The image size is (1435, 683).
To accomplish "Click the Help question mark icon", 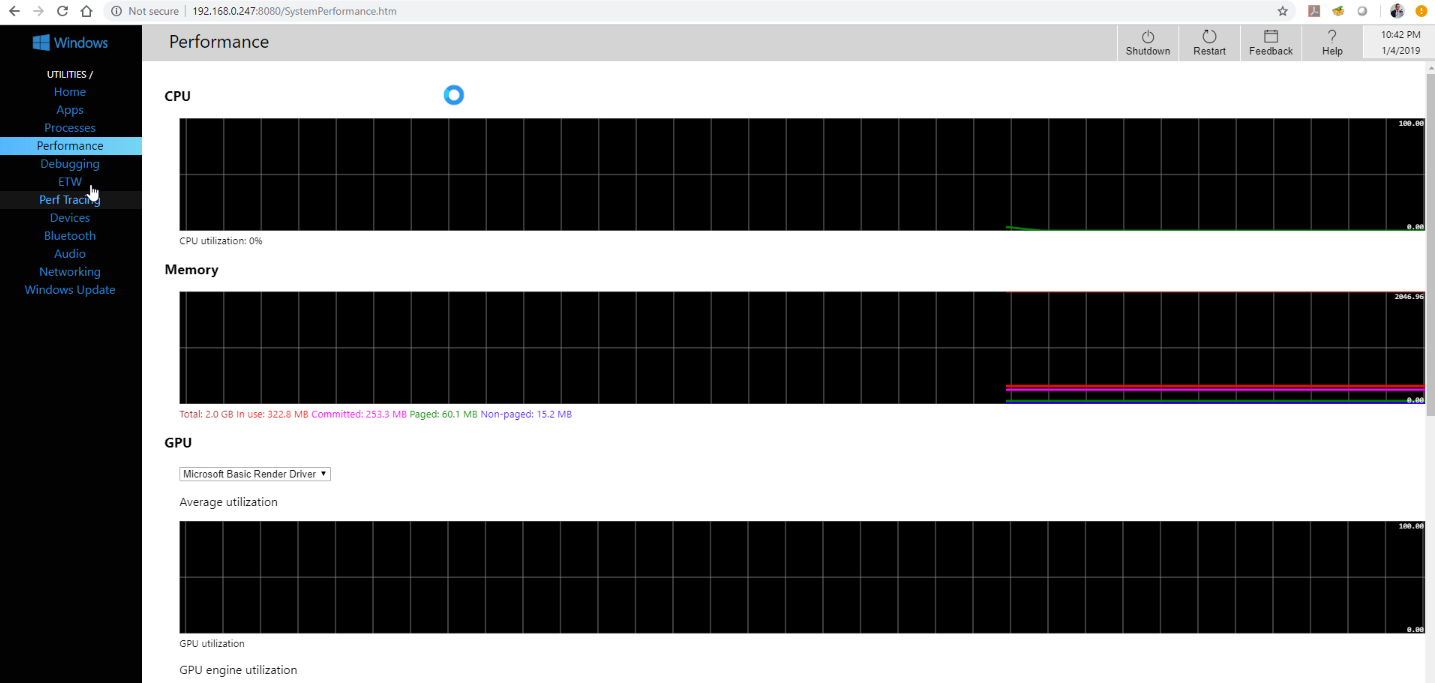I will [x=1332, y=36].
